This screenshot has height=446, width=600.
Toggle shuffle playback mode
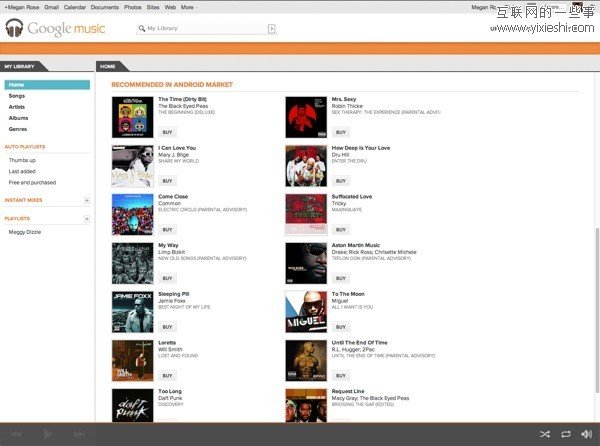tap(545, 434)
